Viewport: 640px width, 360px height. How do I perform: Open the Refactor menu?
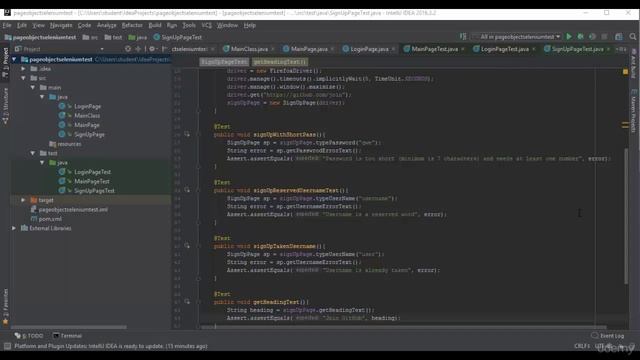(x=132, y=25)
